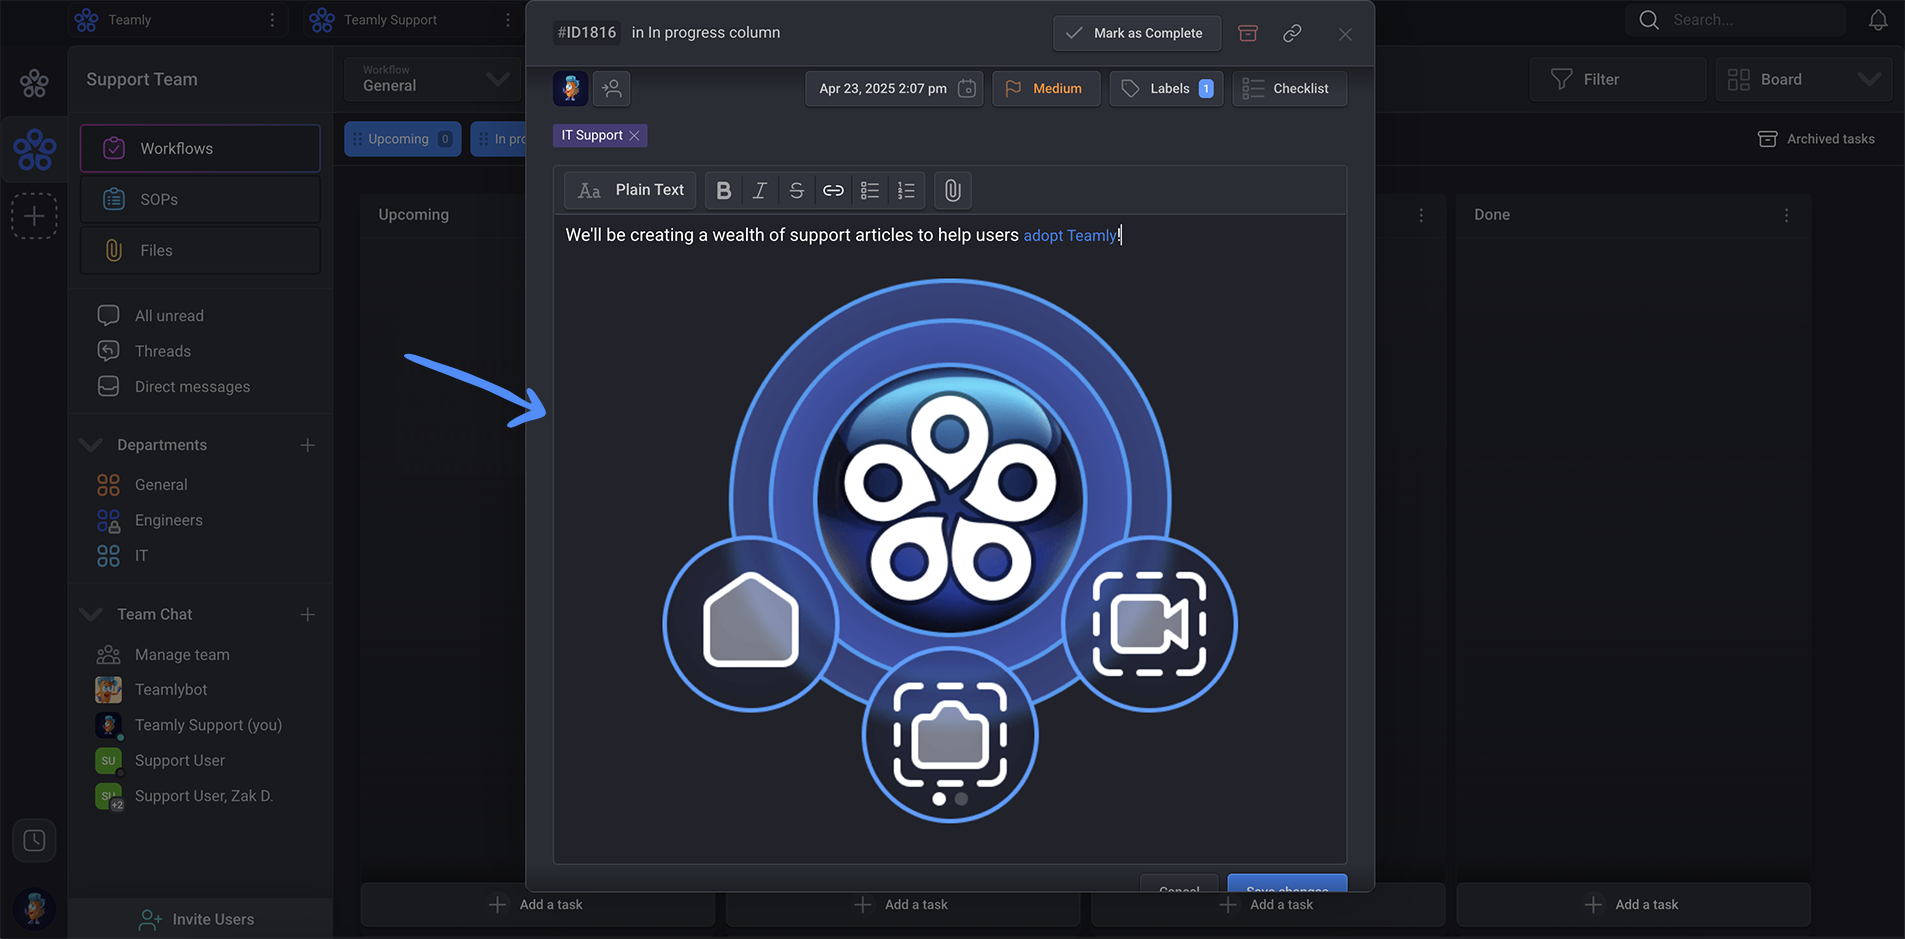Open All unread messages

pyautogui.click(x=169, y=316)
